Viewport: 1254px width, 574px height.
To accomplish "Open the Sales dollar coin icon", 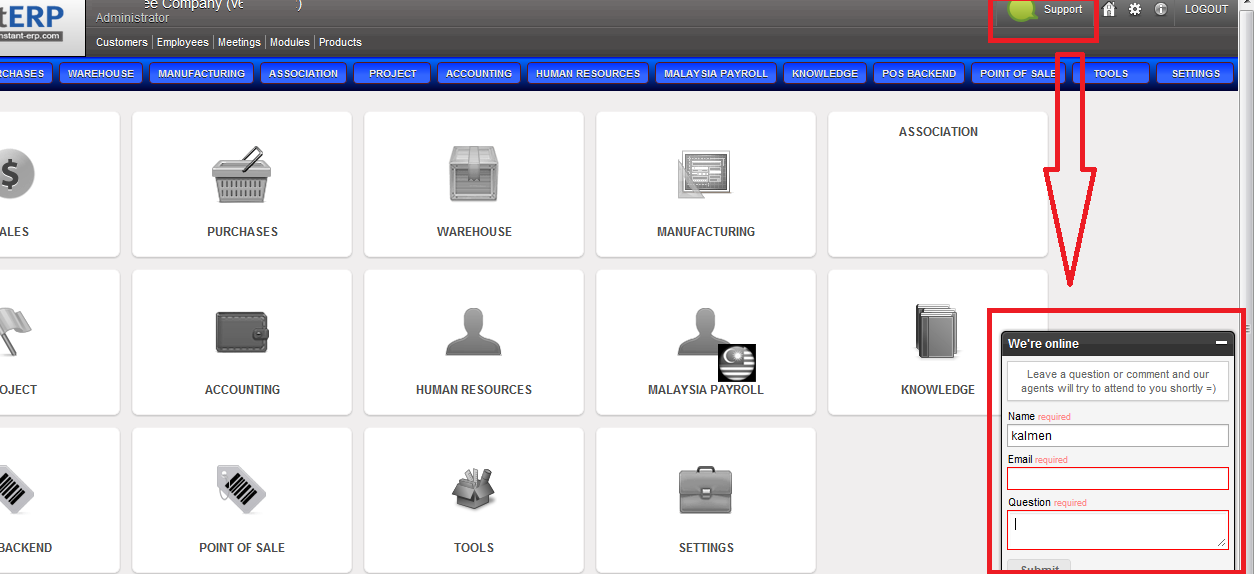I will [x=15, y=175].
